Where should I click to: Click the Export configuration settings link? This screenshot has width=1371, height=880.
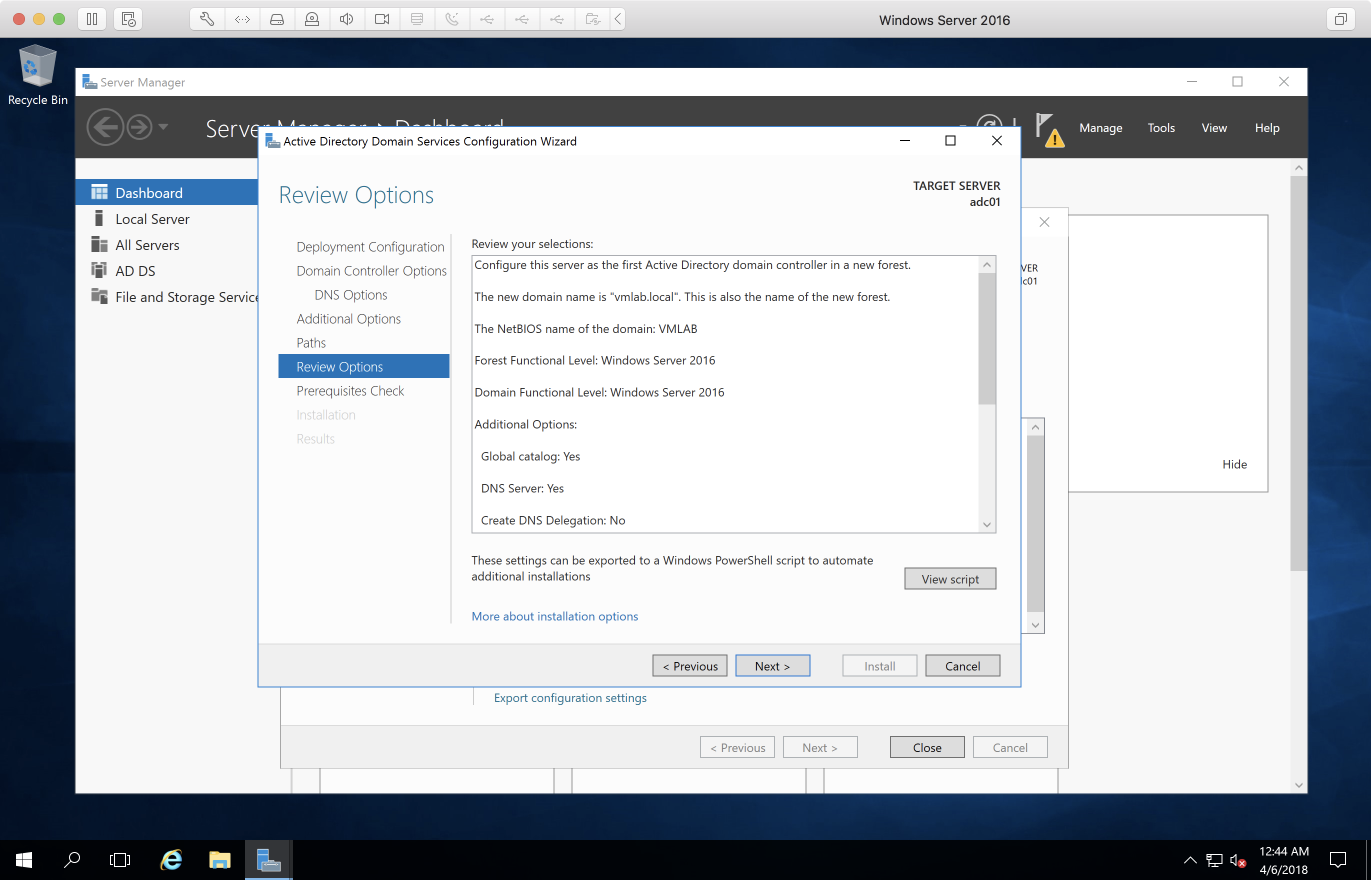pyautogui.click(x=570, y=698)
